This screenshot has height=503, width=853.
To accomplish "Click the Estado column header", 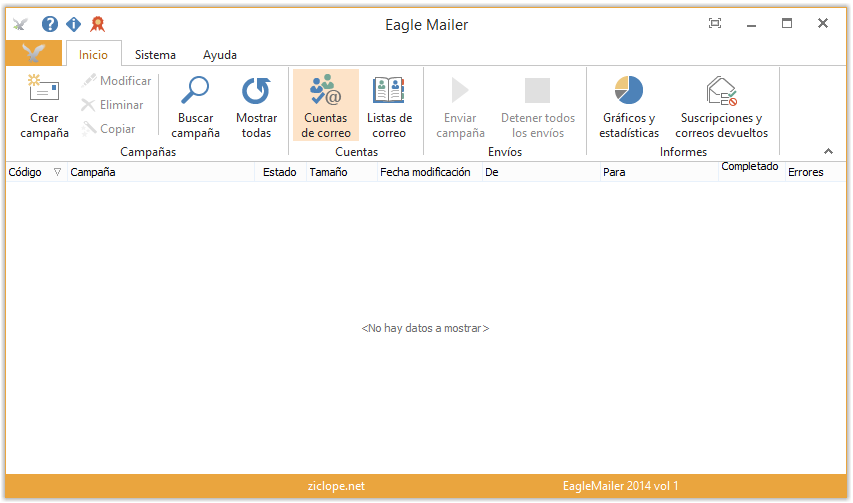I will tap(280, 172).
